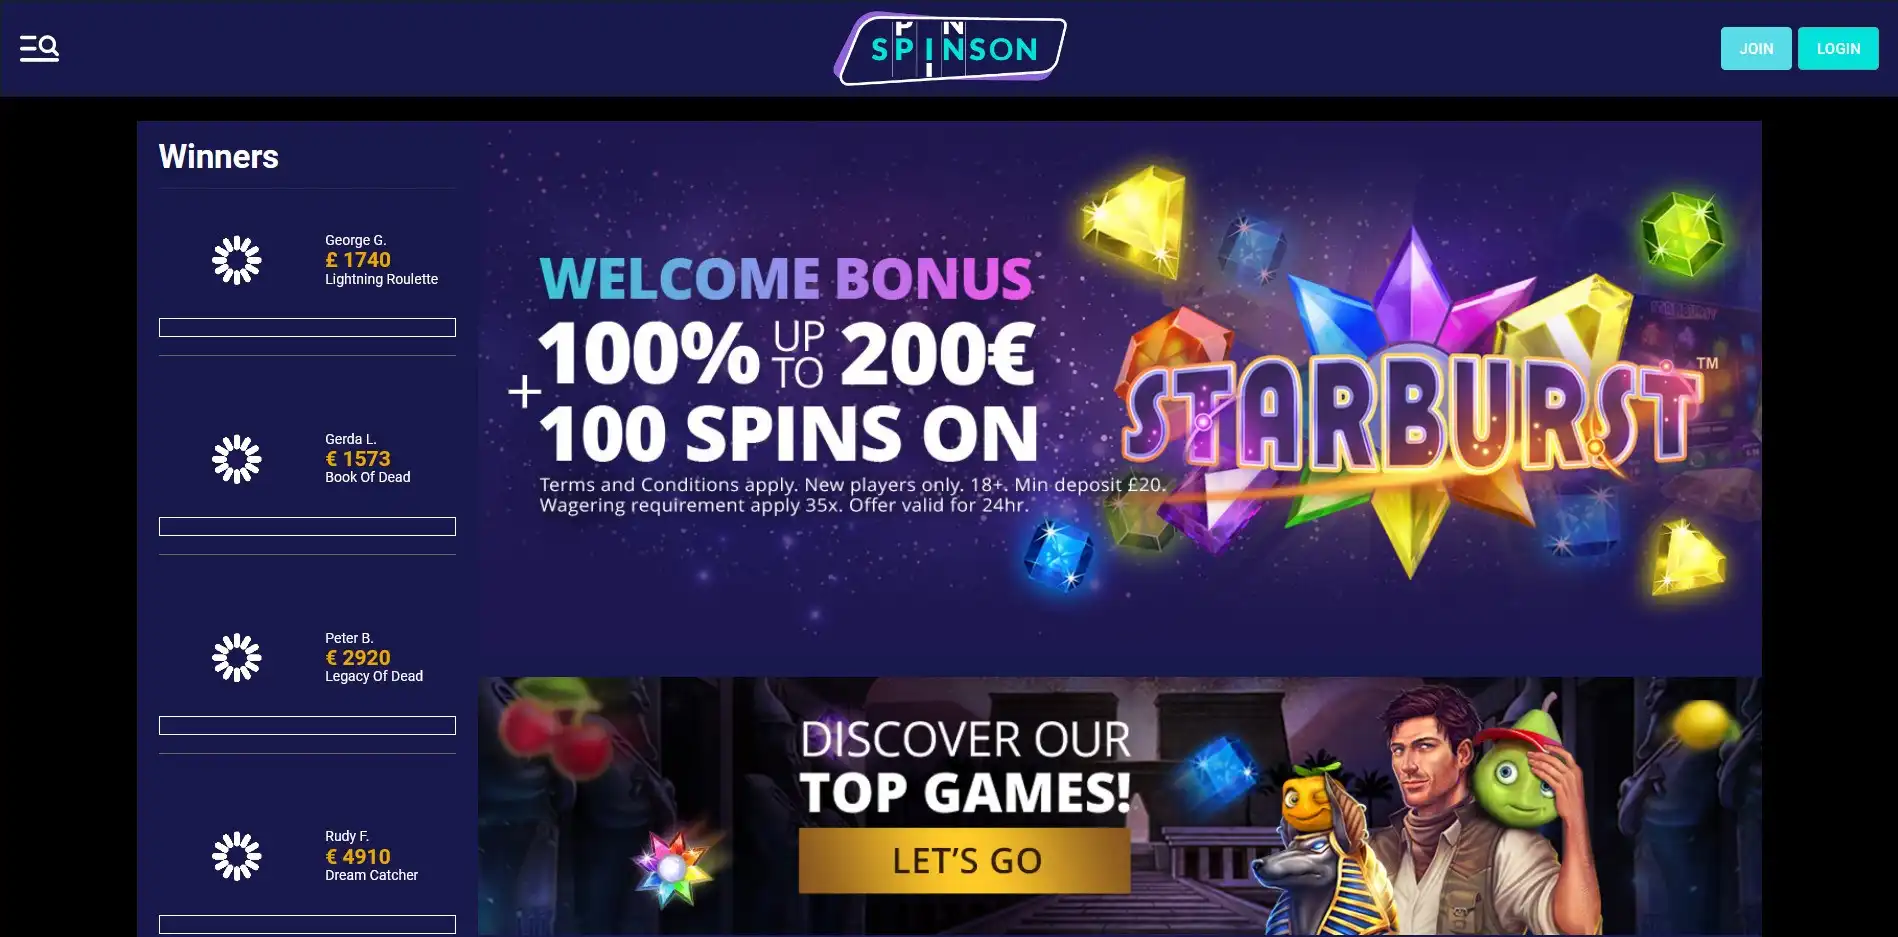Open the Book Of Dead game link

point(367,477)
